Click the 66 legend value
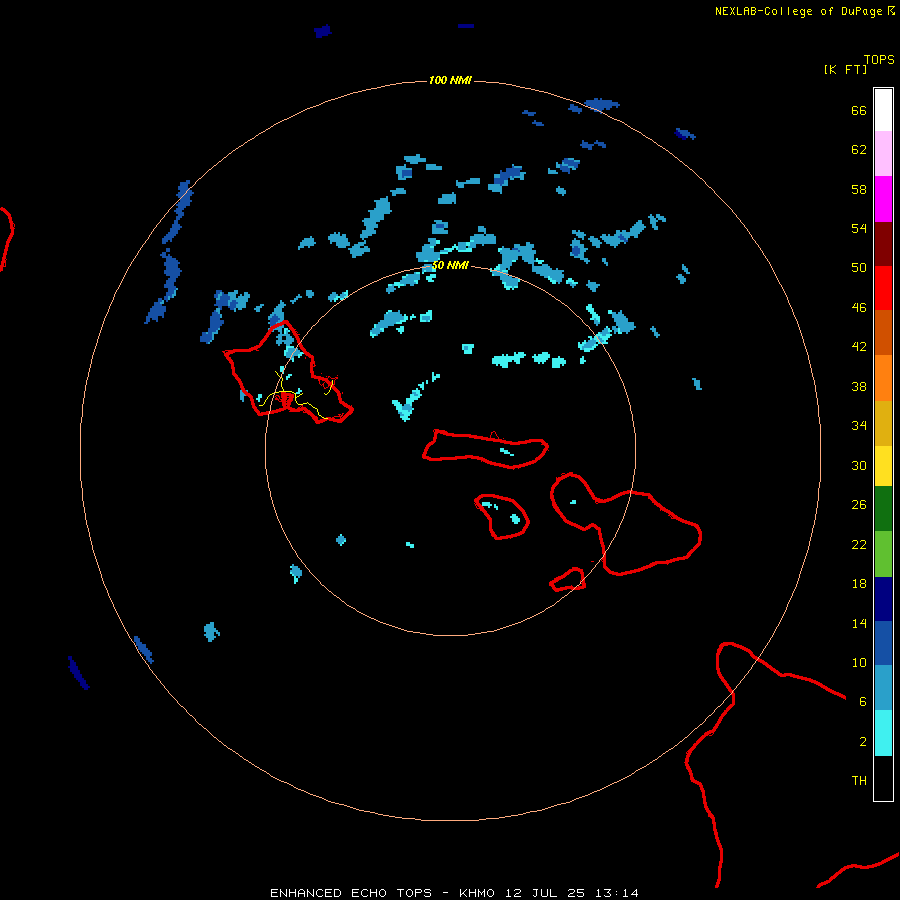The image size is (900, 900). 859,110
